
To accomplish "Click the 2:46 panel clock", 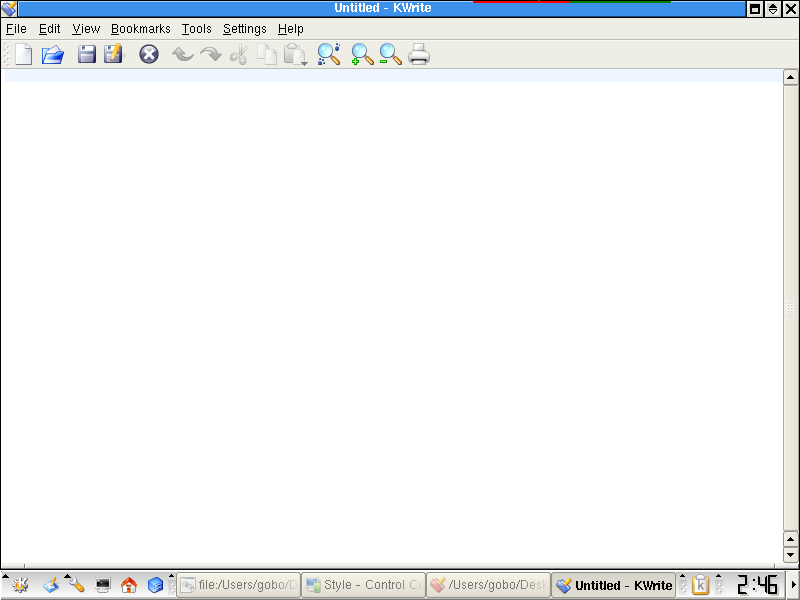I will [757, 585].
